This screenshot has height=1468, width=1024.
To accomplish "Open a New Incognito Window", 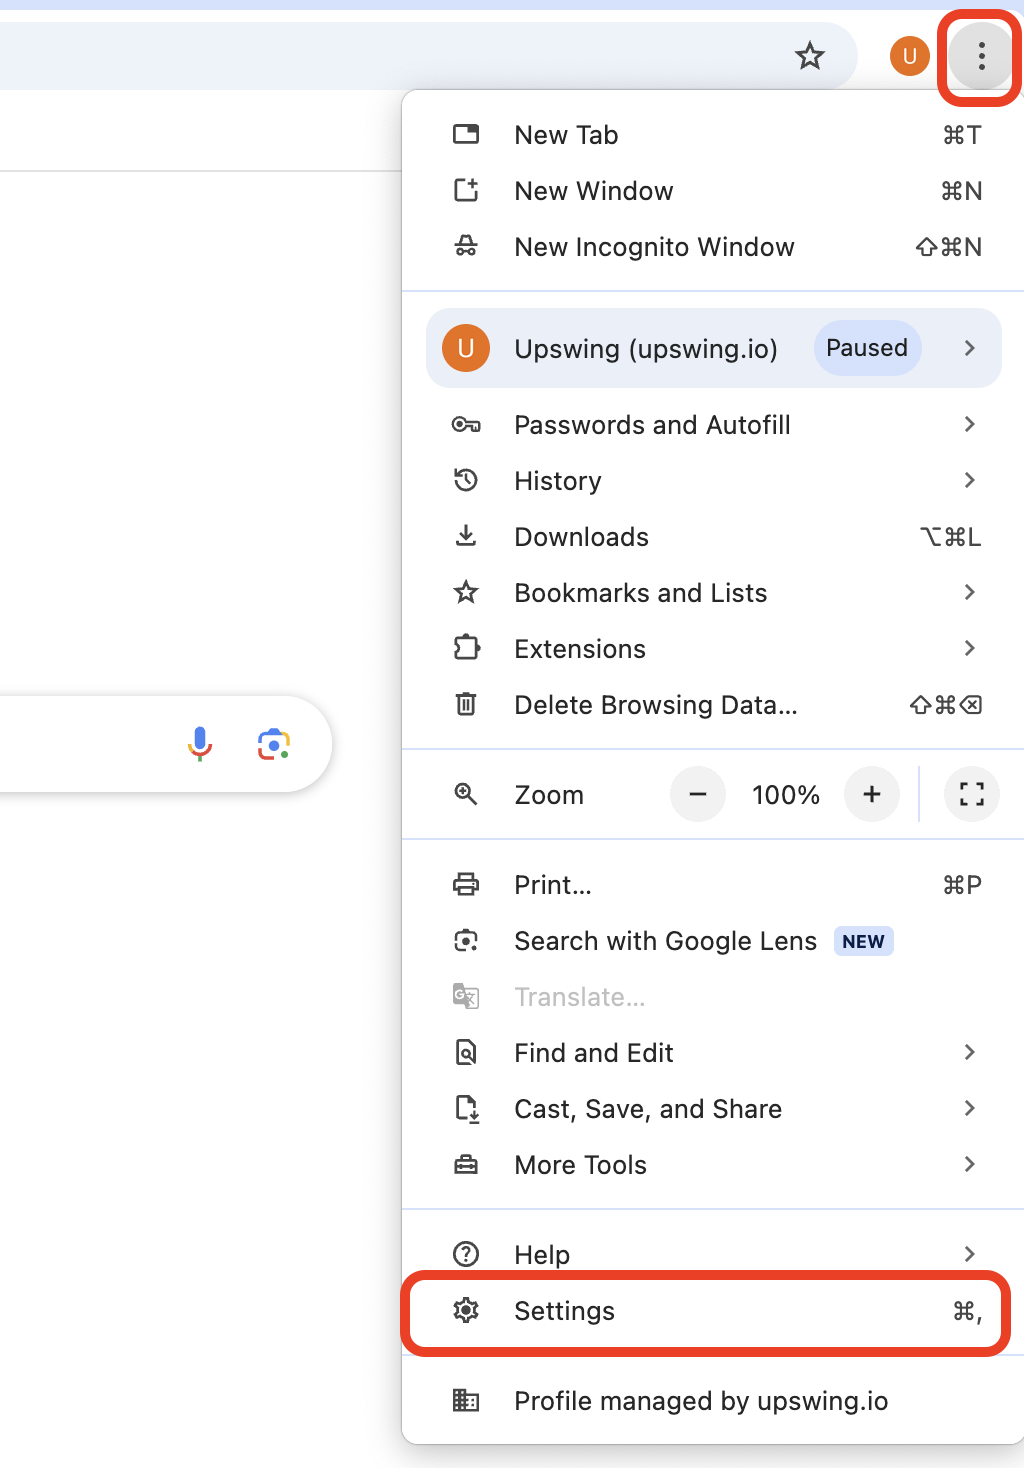I will [713, 246].
